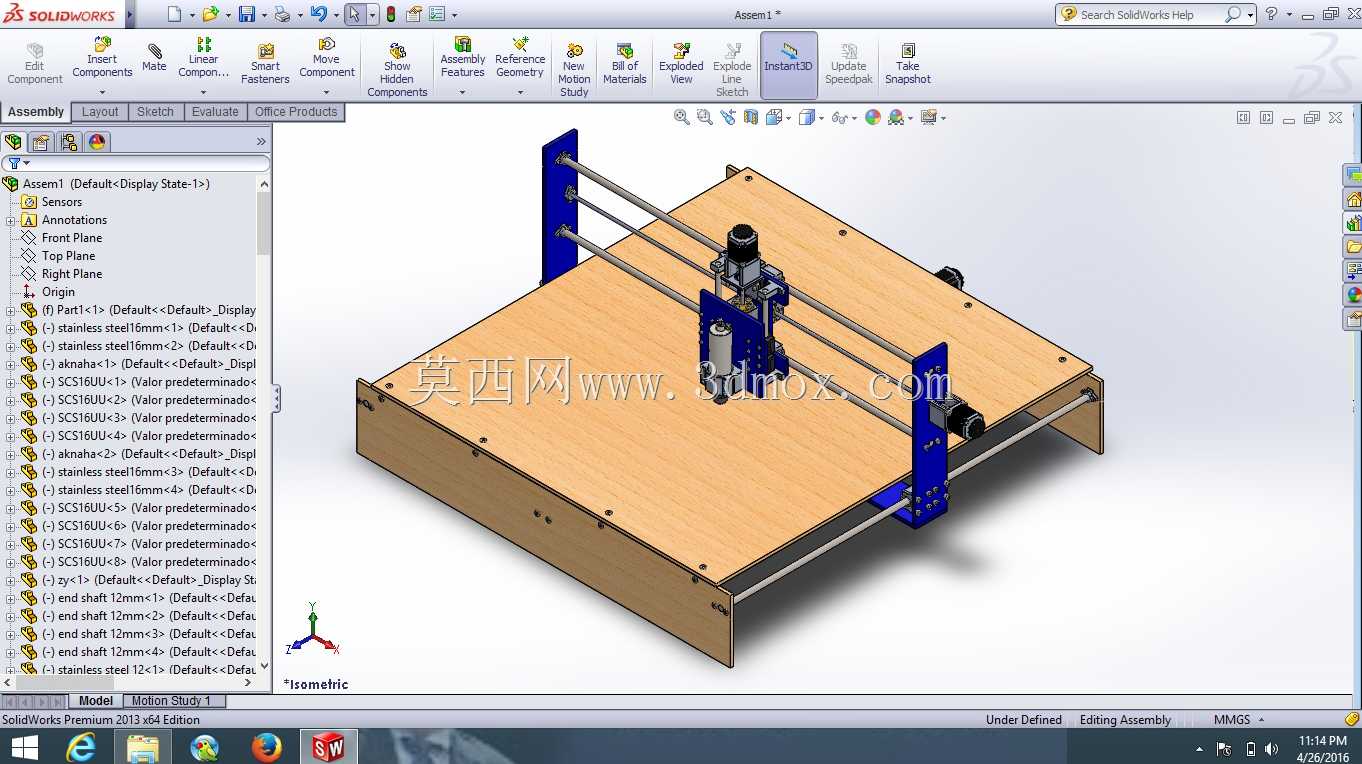This screenshot has width=1362, height=764.
Task: Expand Reference Geometry dropdown arrow
Action: [520, 92]
